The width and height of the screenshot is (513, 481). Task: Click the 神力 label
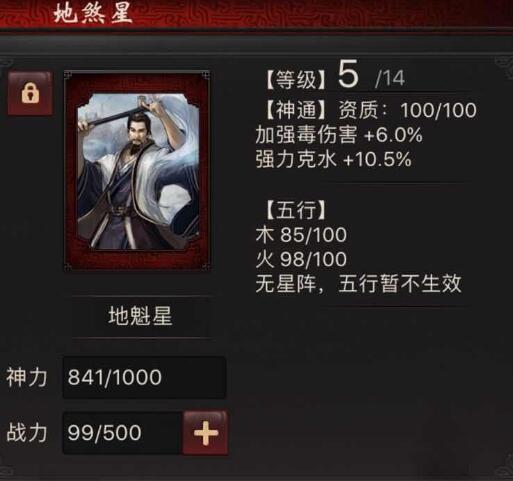27,377
